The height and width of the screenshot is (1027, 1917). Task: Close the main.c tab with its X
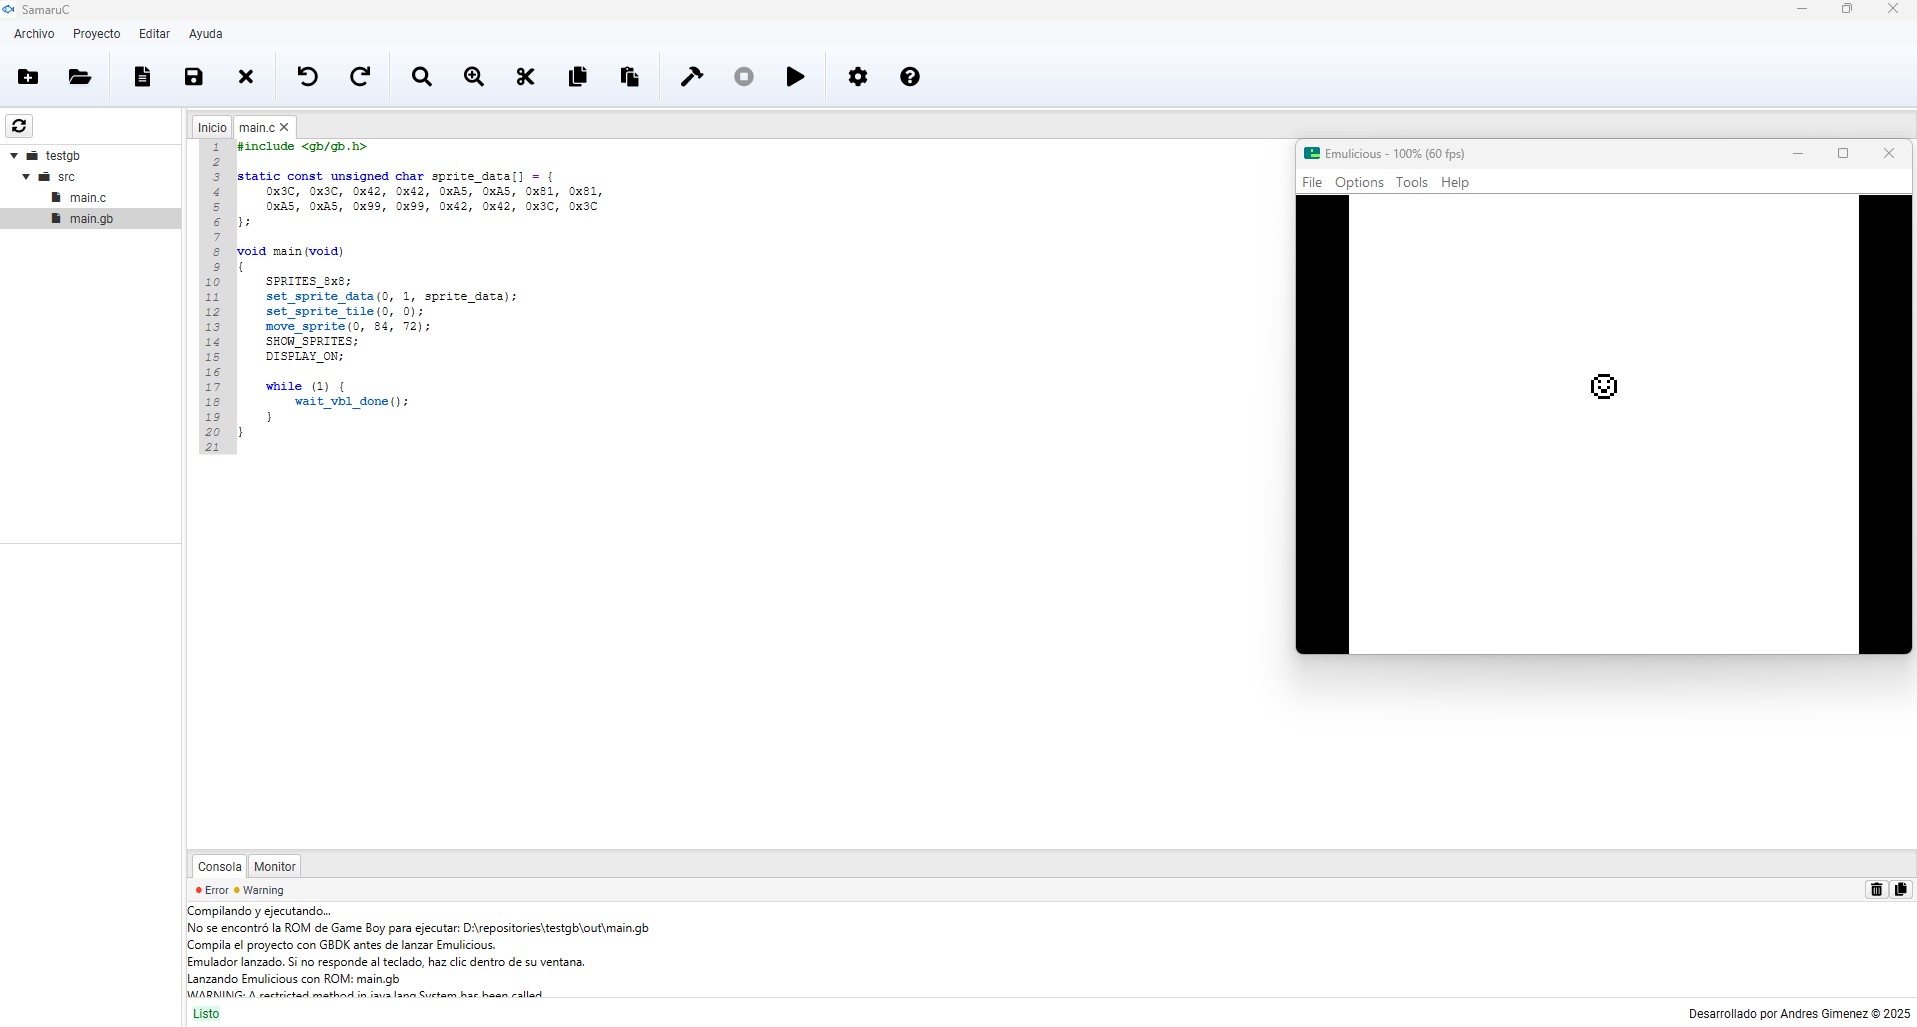284,128
